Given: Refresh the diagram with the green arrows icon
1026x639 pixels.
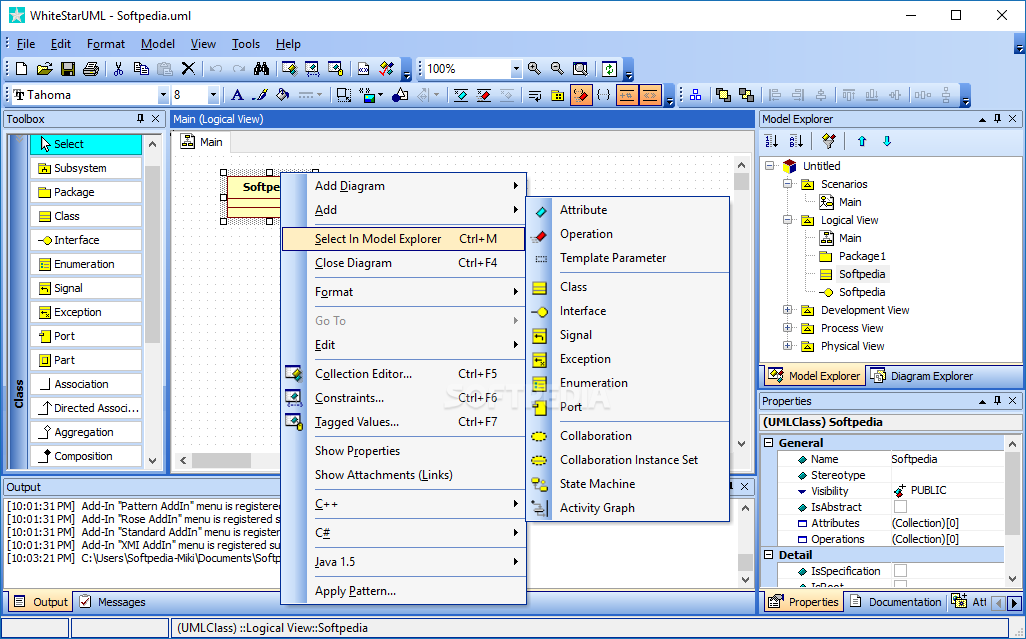Looking at the screenshot, I should pyautogui.click(x=609, y=69).
